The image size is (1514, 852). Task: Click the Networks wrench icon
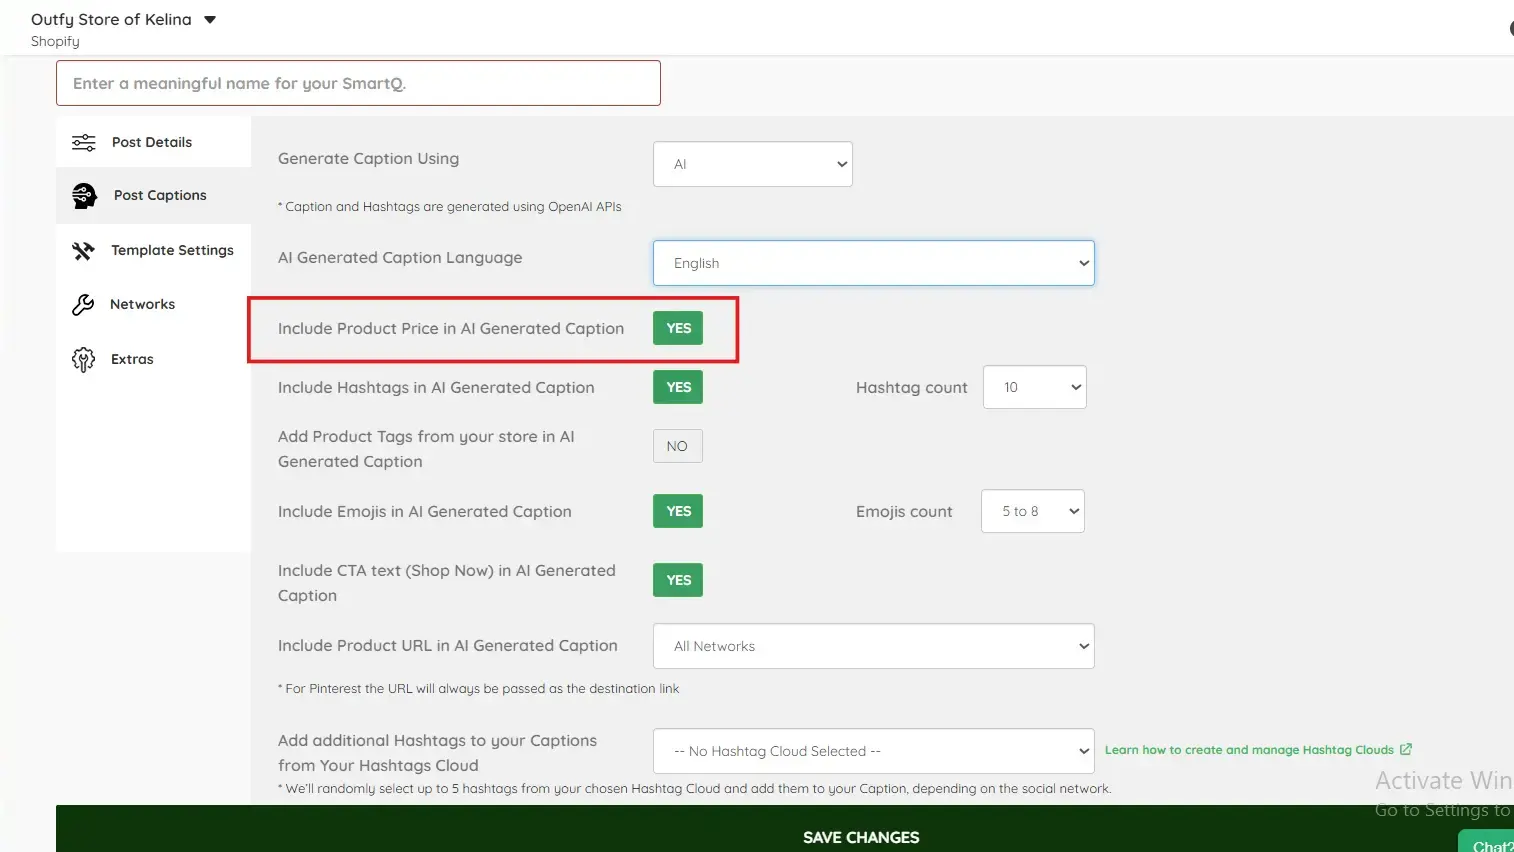click(83, 304)
